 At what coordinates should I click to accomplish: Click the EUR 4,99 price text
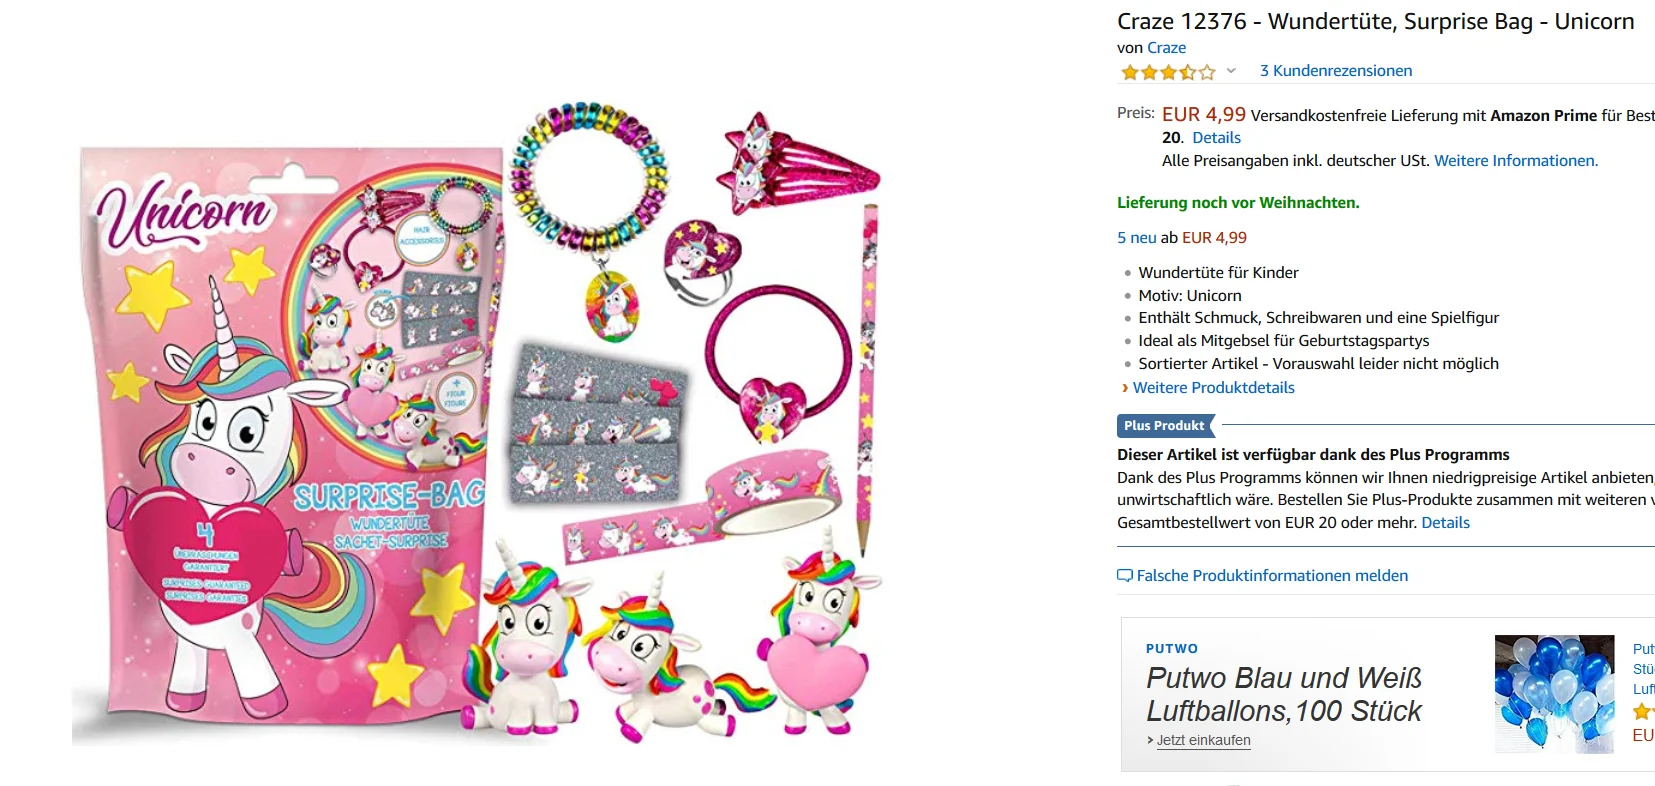(x=1204, y=115)
